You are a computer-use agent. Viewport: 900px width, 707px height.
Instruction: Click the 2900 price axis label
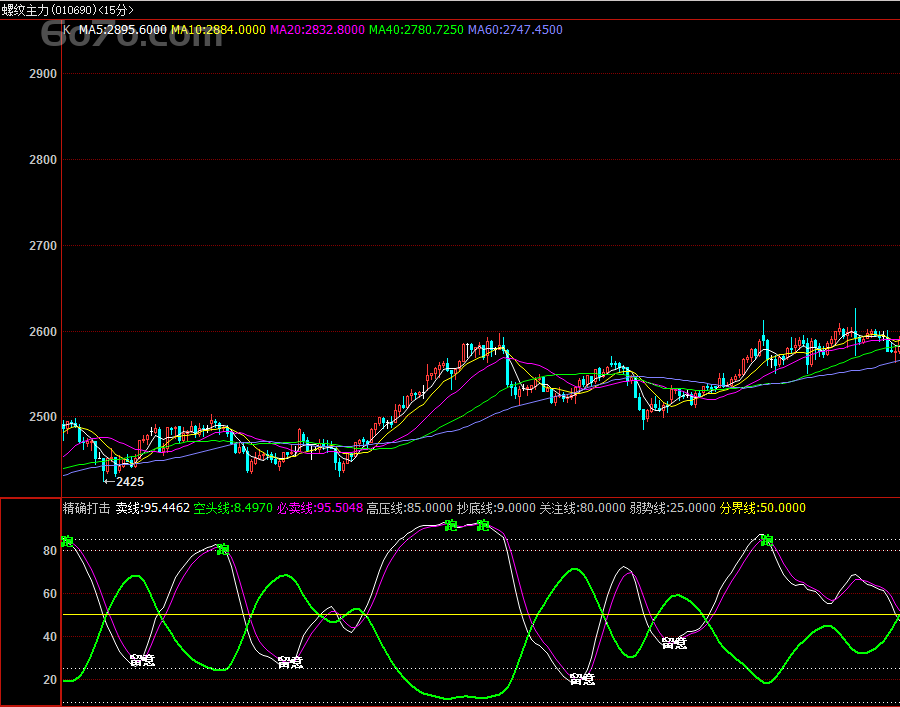pyautogui.click(x=43, y=74)
